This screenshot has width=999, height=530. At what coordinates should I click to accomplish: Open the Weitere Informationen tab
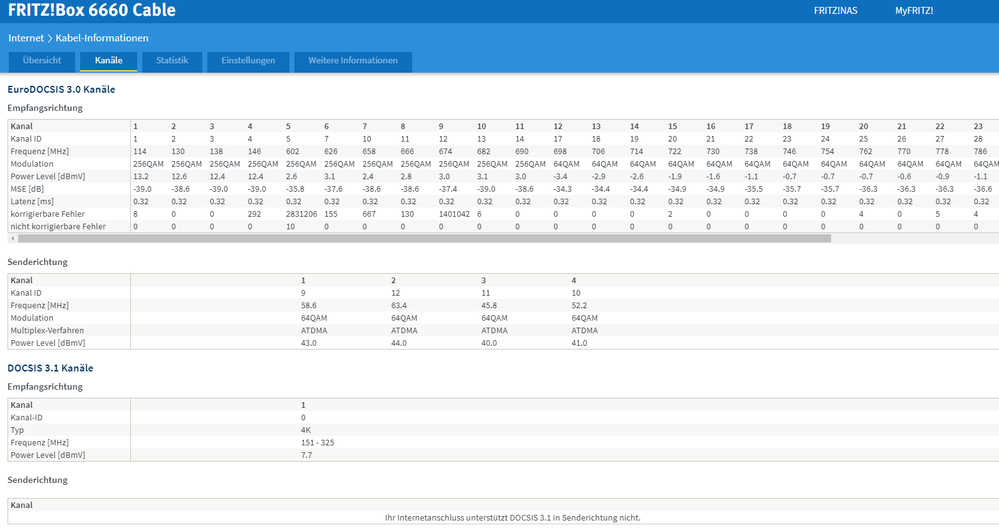[x=353, y=61]
